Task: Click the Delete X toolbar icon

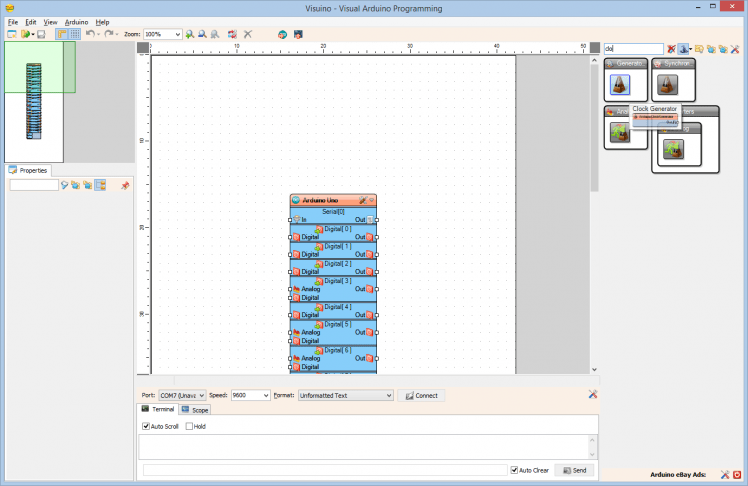Action: (248, 34)
